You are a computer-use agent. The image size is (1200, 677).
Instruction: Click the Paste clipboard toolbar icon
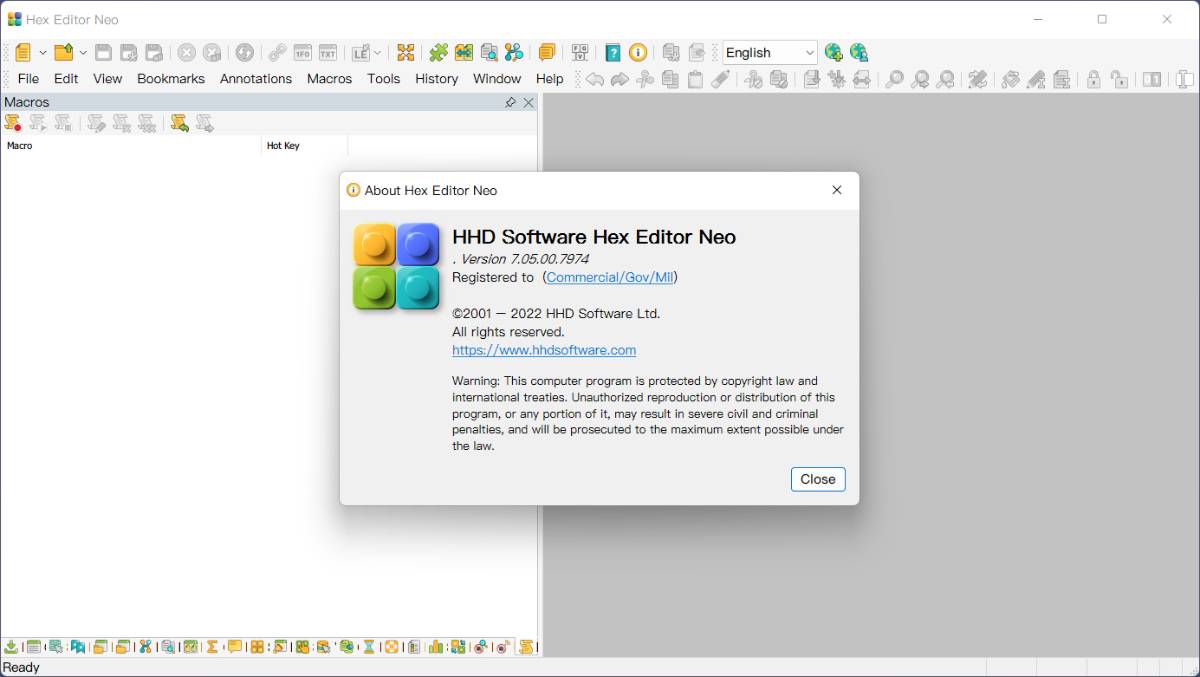pos(695,79)
